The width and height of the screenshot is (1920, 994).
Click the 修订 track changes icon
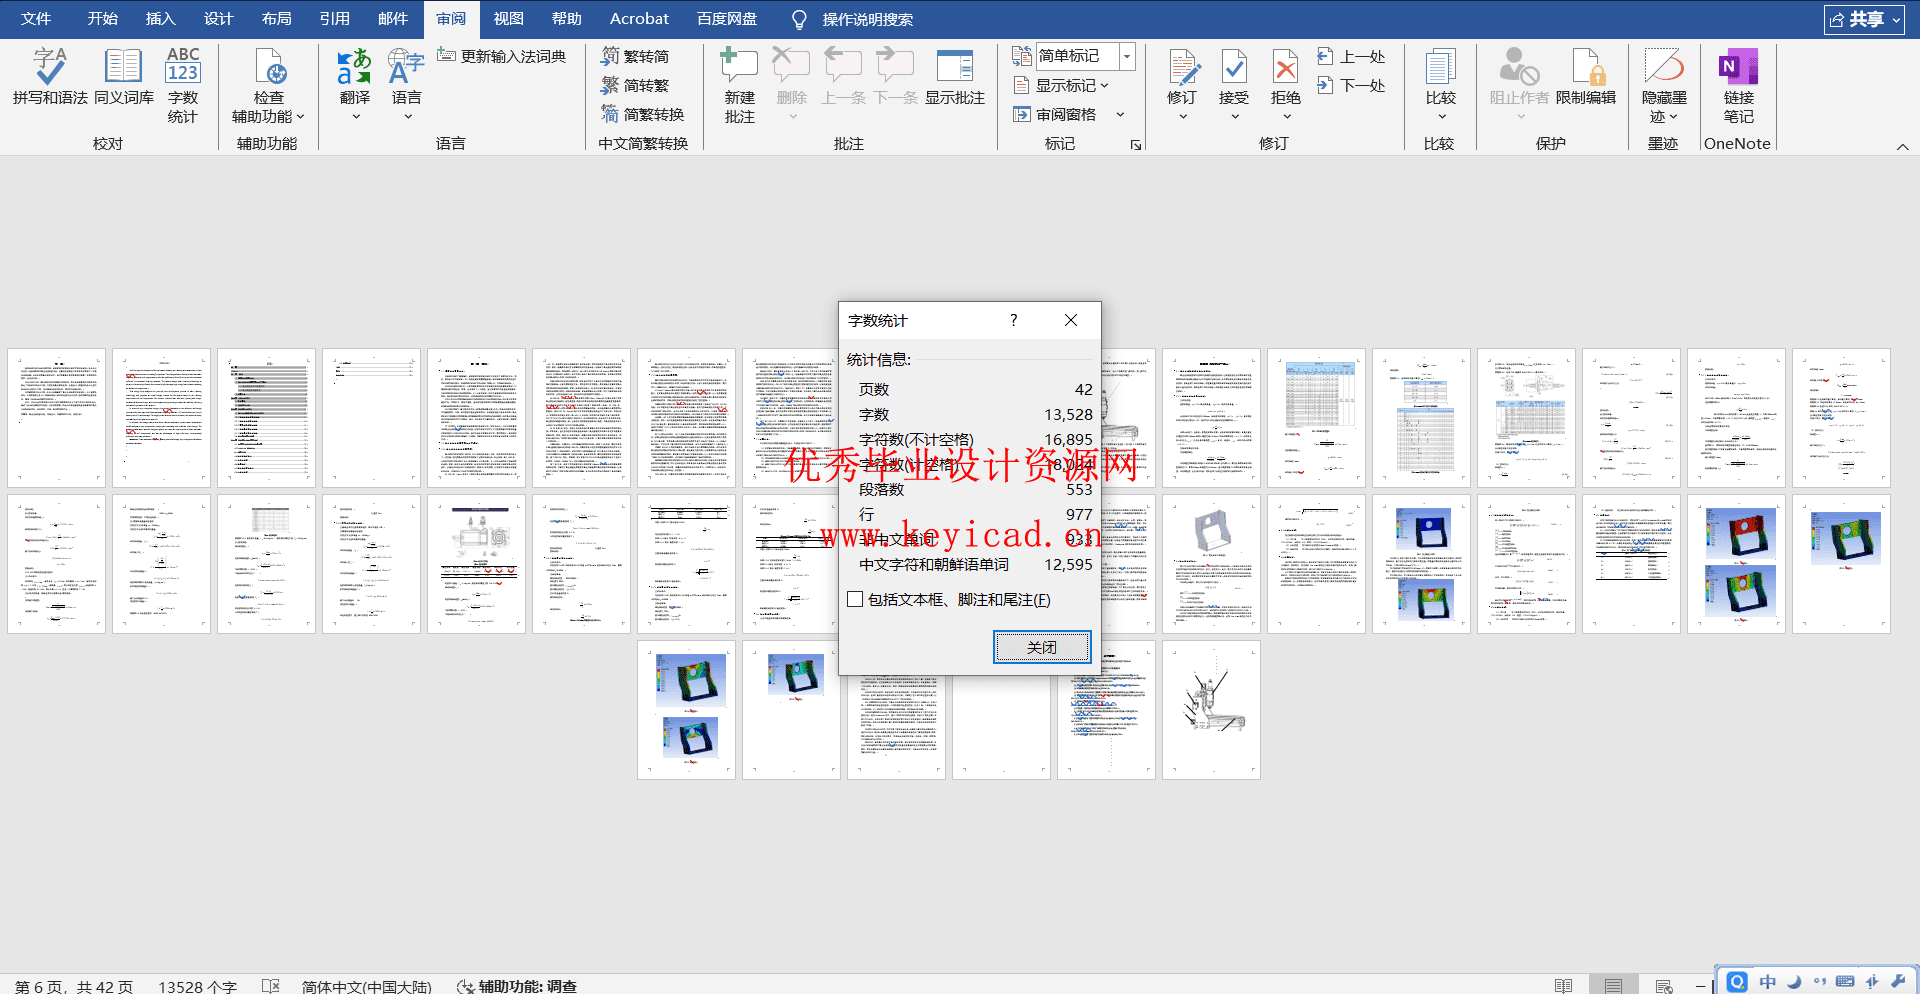pos(1182,66)
